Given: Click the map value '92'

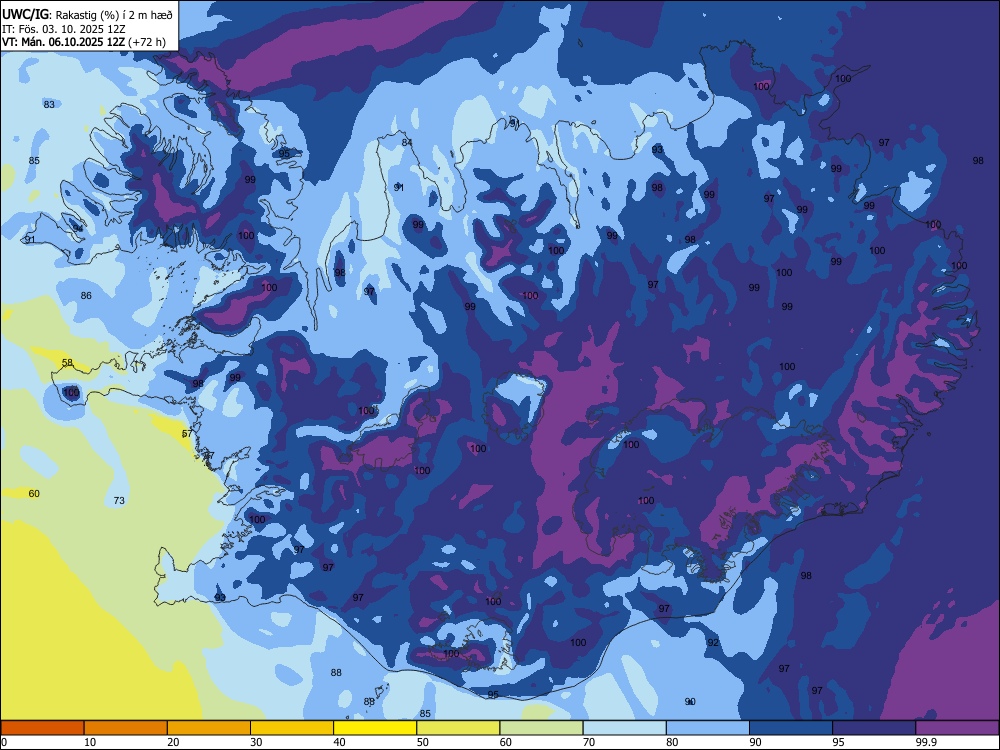Looking at the screenshot, I should click(x=713, y=642).
